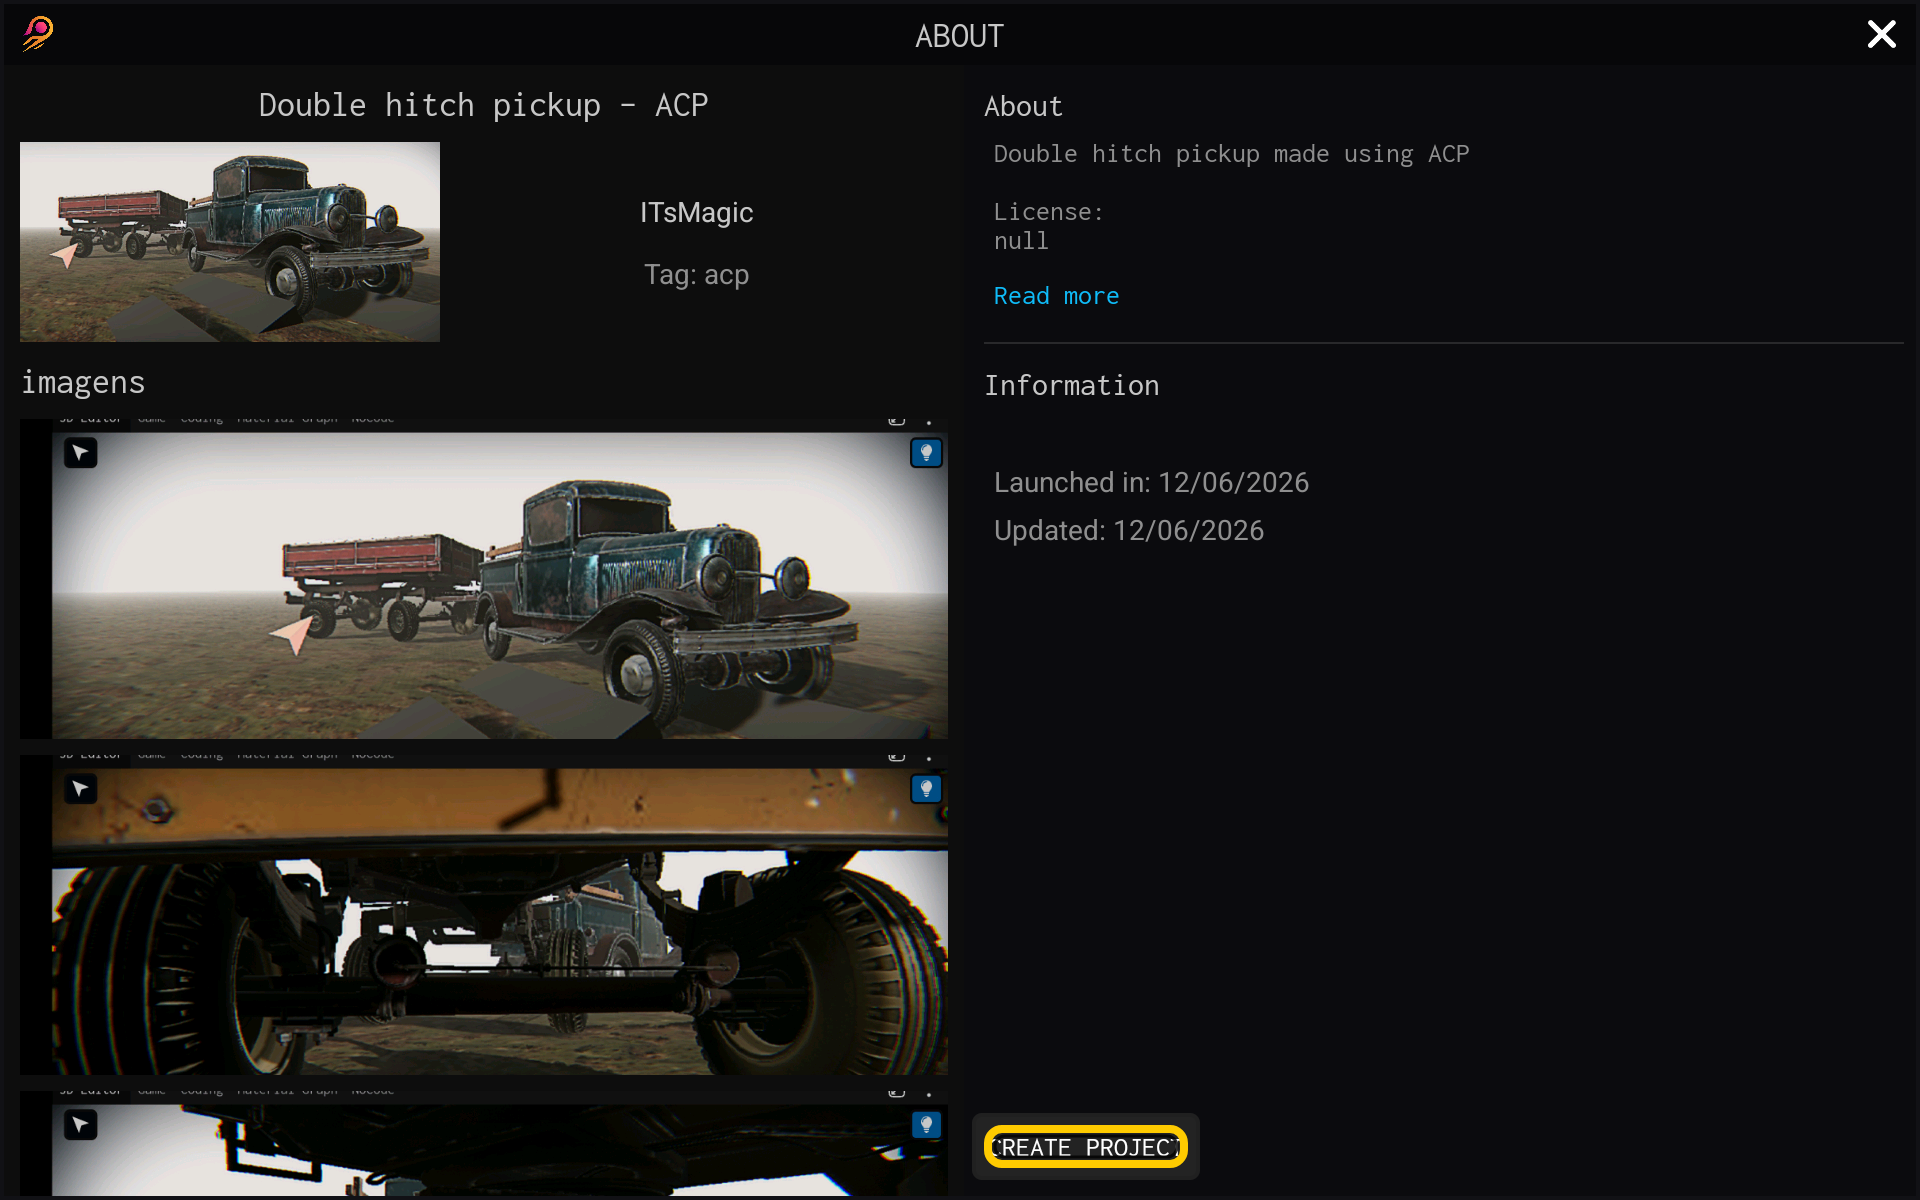Close the About screen
Screen dimensions: 1920x1200
tap(1881, 35)
